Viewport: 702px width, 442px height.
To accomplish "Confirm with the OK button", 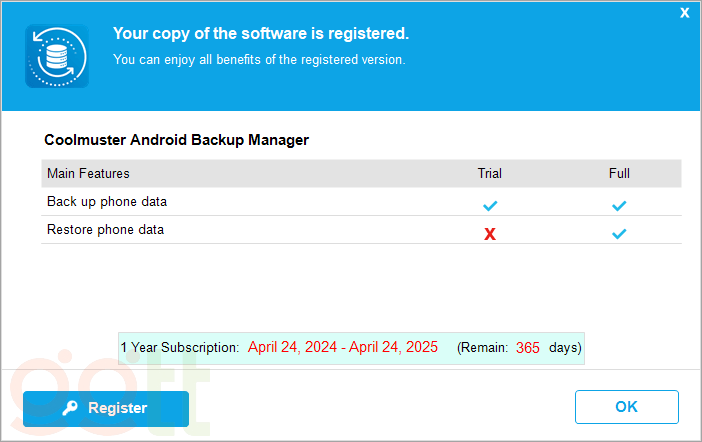I will tap(626, 407).
